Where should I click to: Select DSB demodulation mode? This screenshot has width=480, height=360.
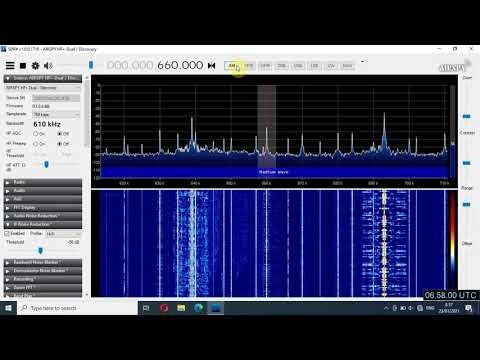(282, 66)
